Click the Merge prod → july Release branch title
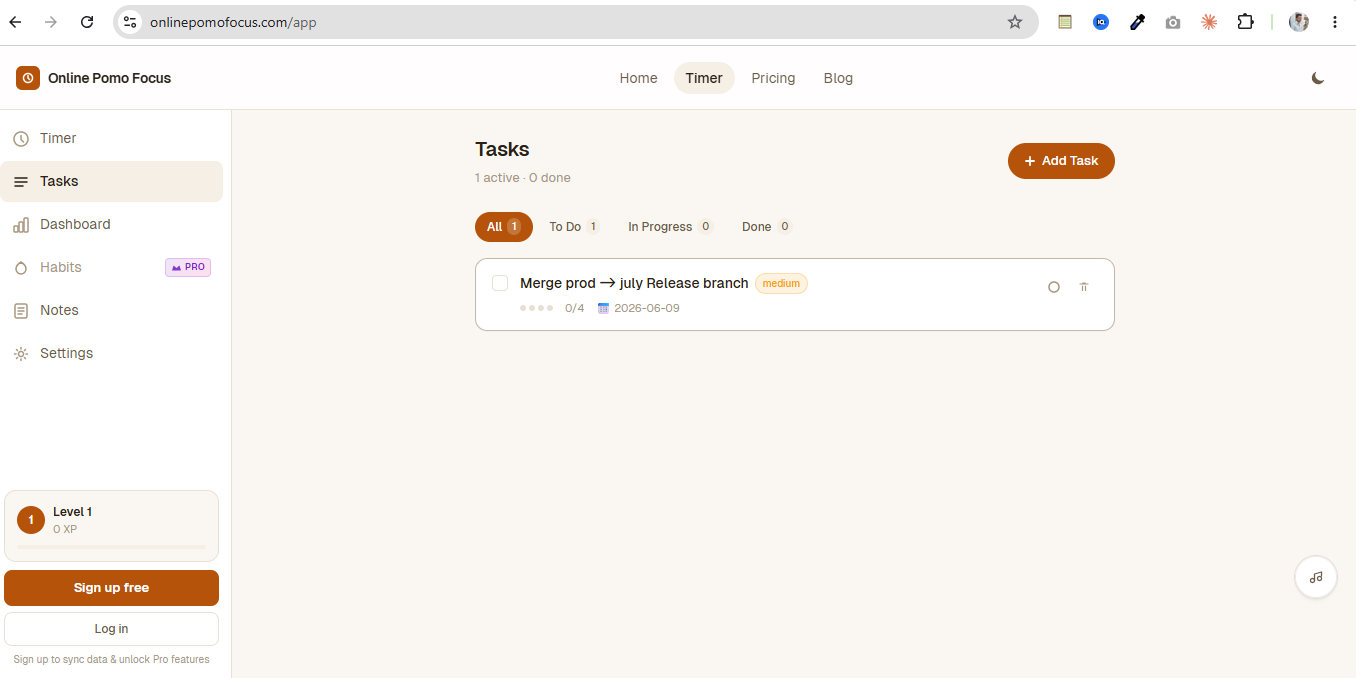The image size is (1356, 678). pos(634,283)
